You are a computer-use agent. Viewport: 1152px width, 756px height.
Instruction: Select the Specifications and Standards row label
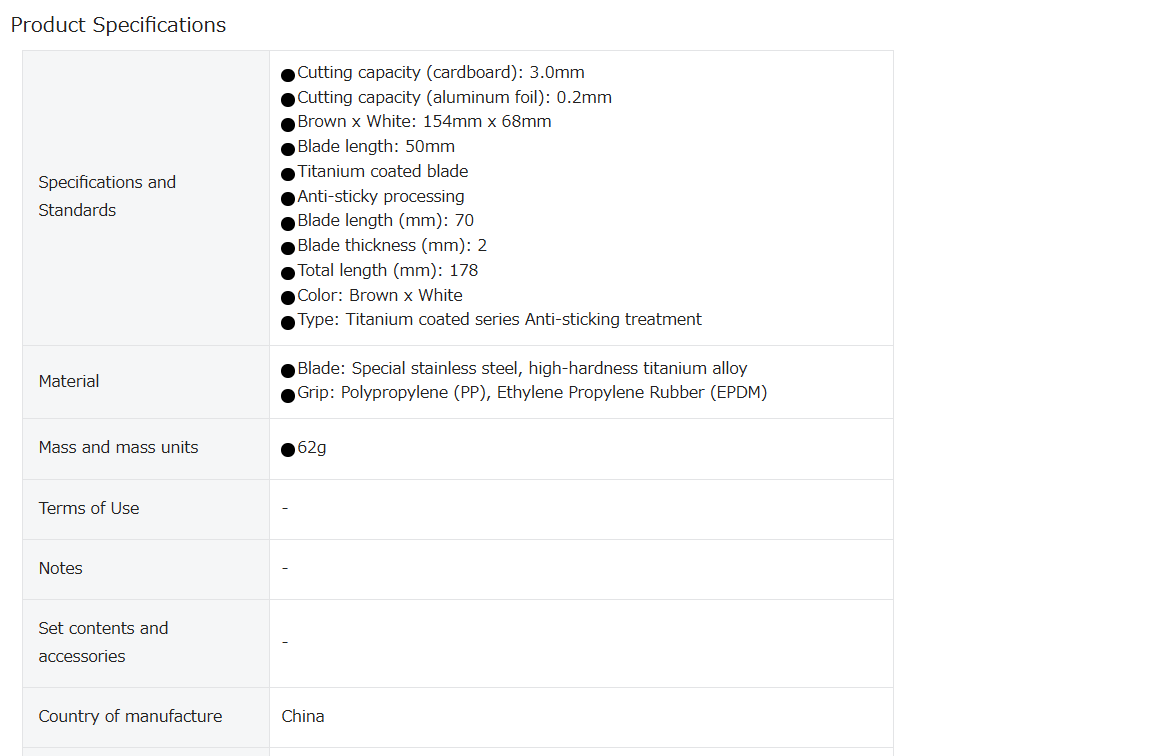107,196
